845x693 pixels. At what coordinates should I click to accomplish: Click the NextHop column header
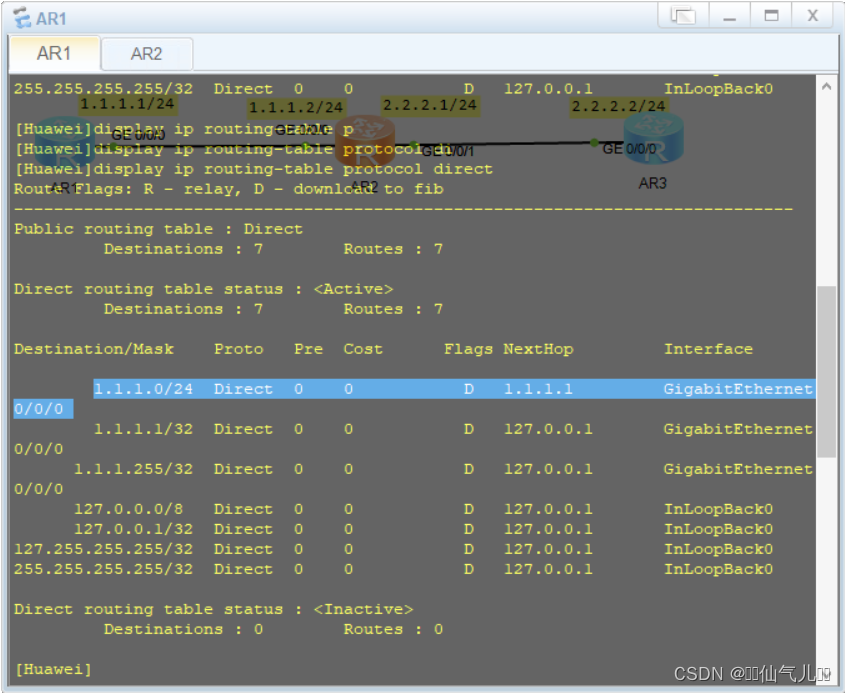click(538, 349)
